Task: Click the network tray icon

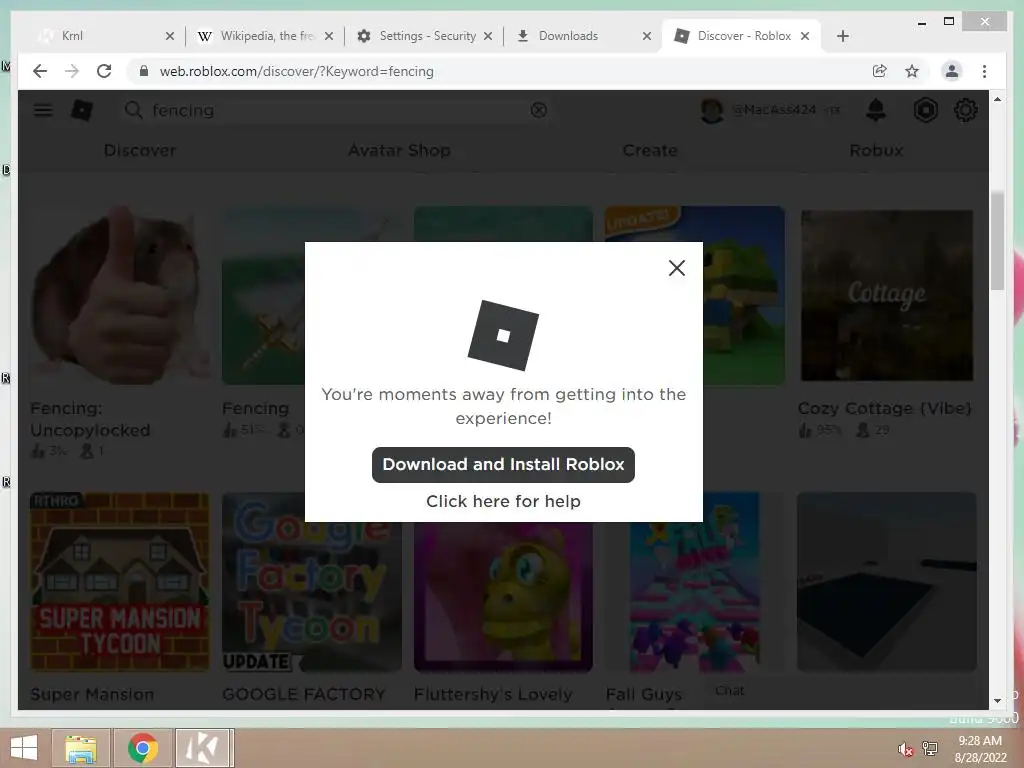Action: [x=930, y=749]
